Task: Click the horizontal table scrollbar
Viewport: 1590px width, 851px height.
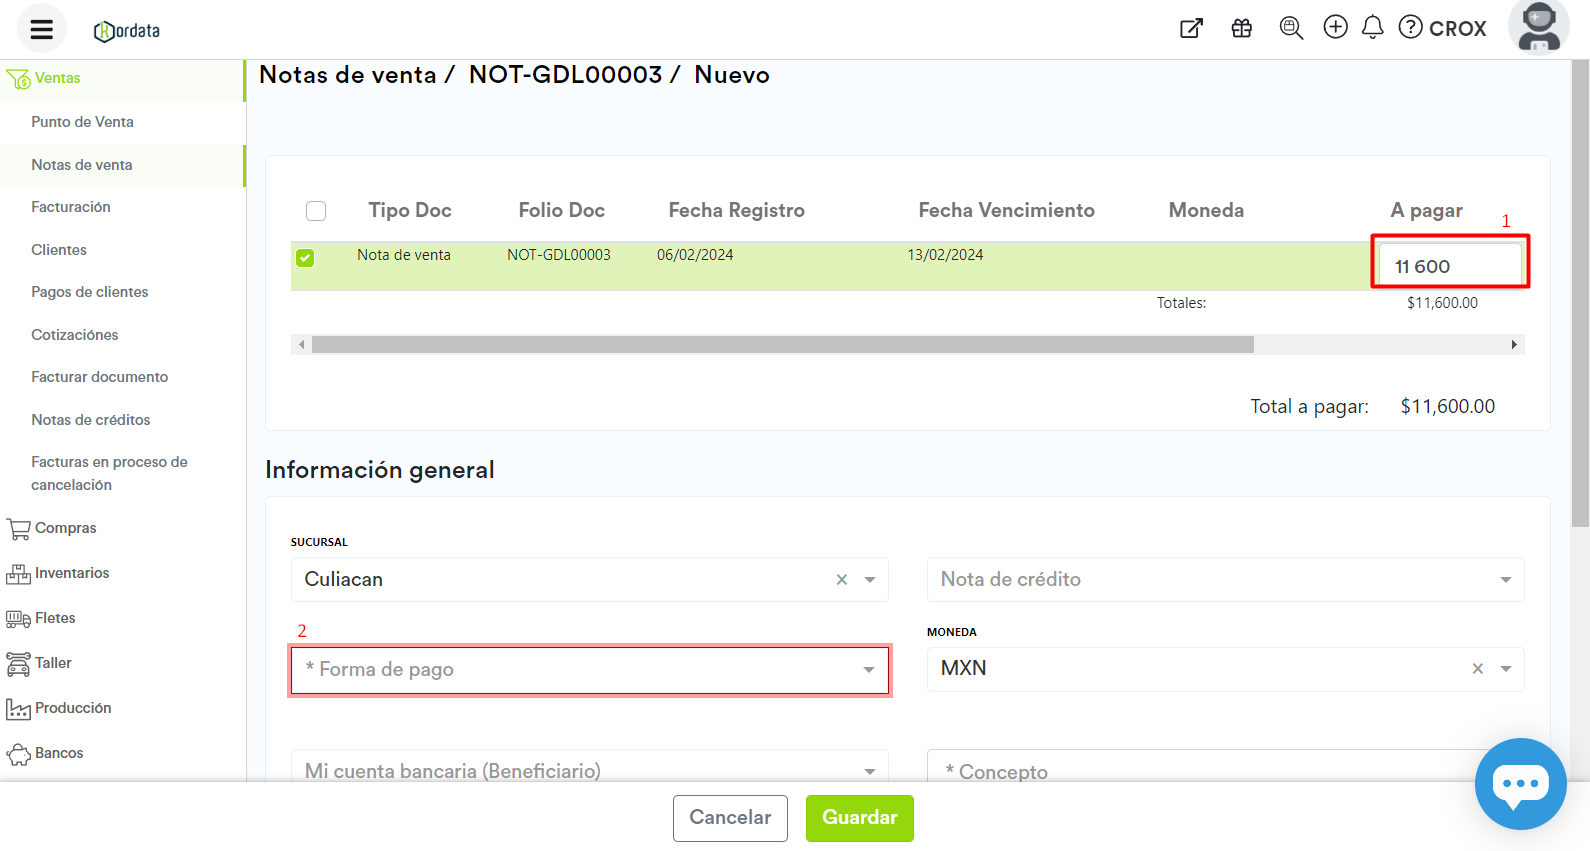Action: point(782,345)
